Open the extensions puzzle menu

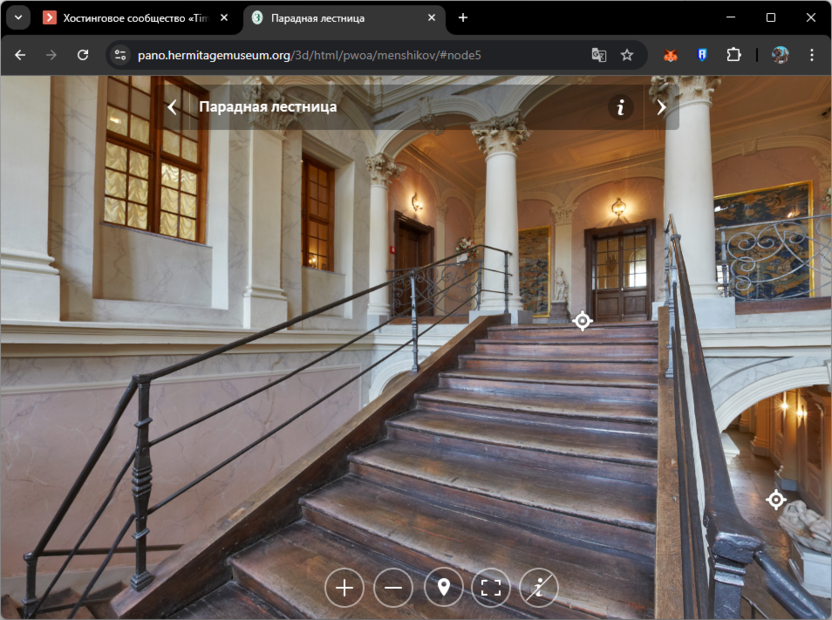(x=733, y=55)
